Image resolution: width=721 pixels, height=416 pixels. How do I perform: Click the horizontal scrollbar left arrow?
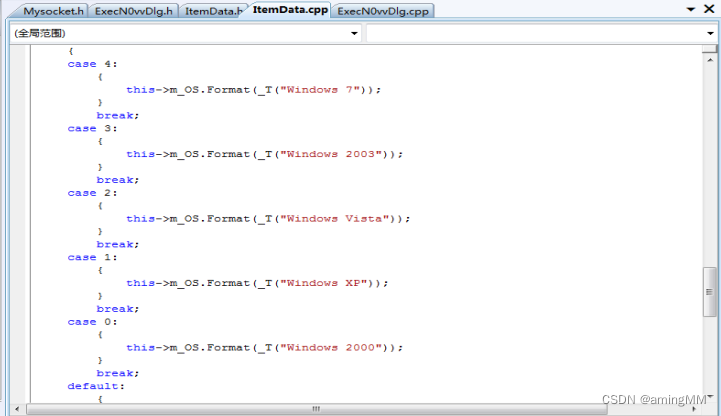(x=17, y=409)
